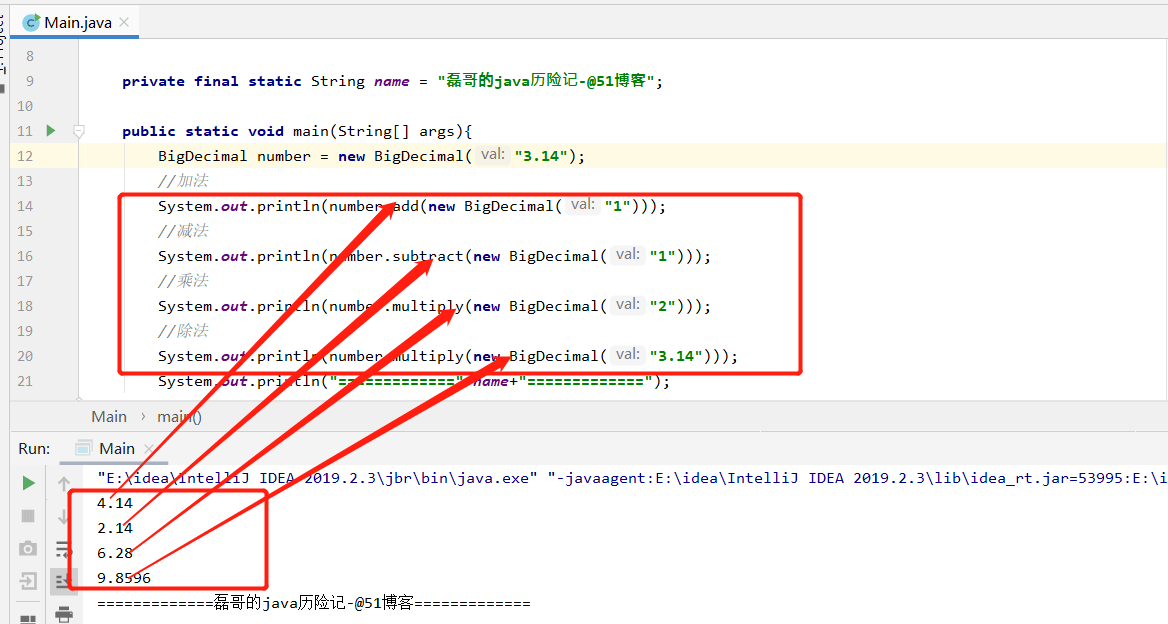Screen dimensions: 1168x624
Task: Click line number 9 in the gutter
Action: tap(29, 81)
